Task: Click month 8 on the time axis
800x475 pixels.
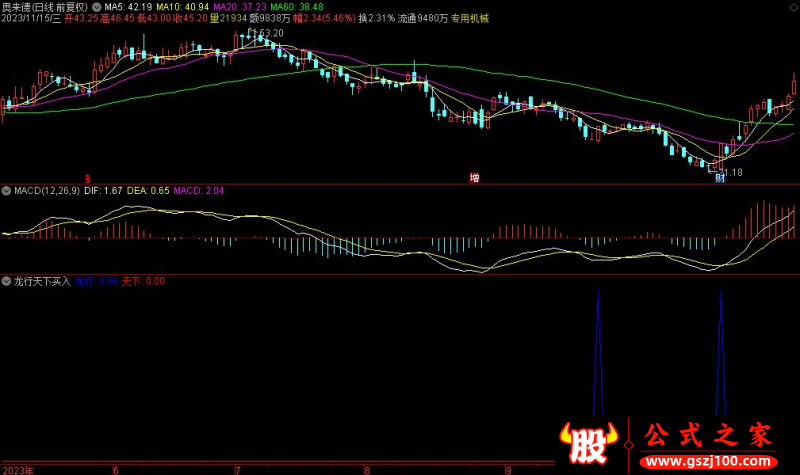Action: 367,470
